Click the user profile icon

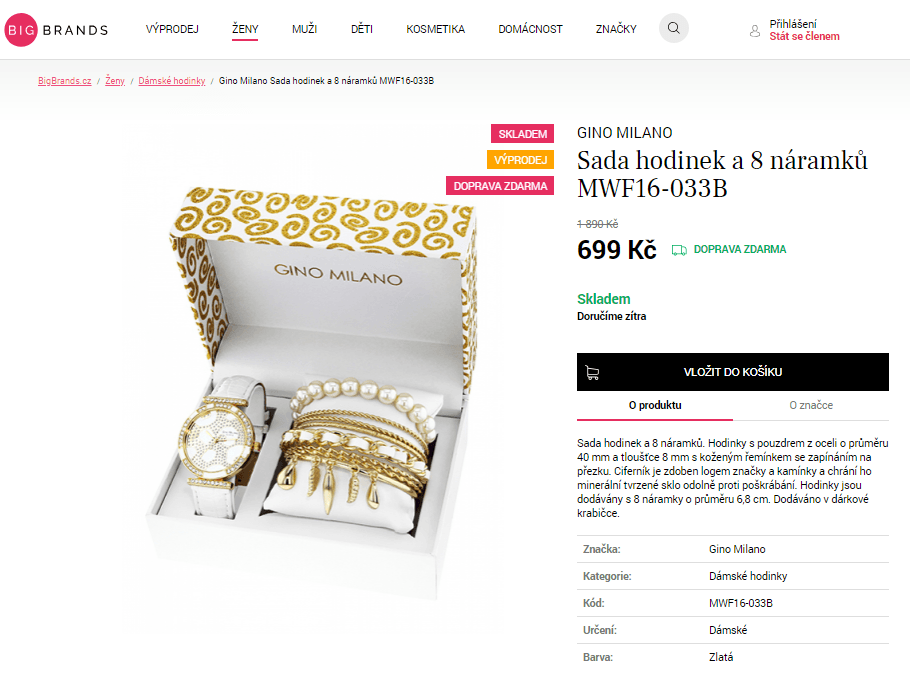coord(754,31)
